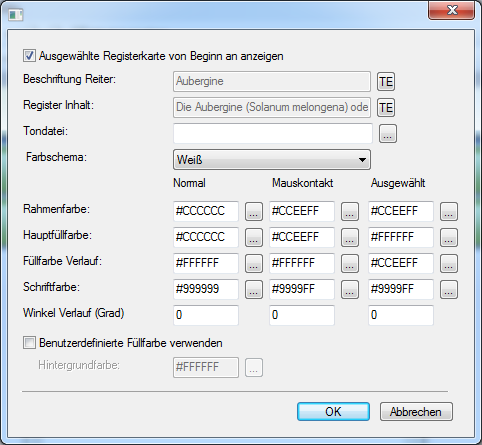
Task: Click Mauskontakt Rahmenfarbe #CCEEFF field
Action: coord(302,211)
